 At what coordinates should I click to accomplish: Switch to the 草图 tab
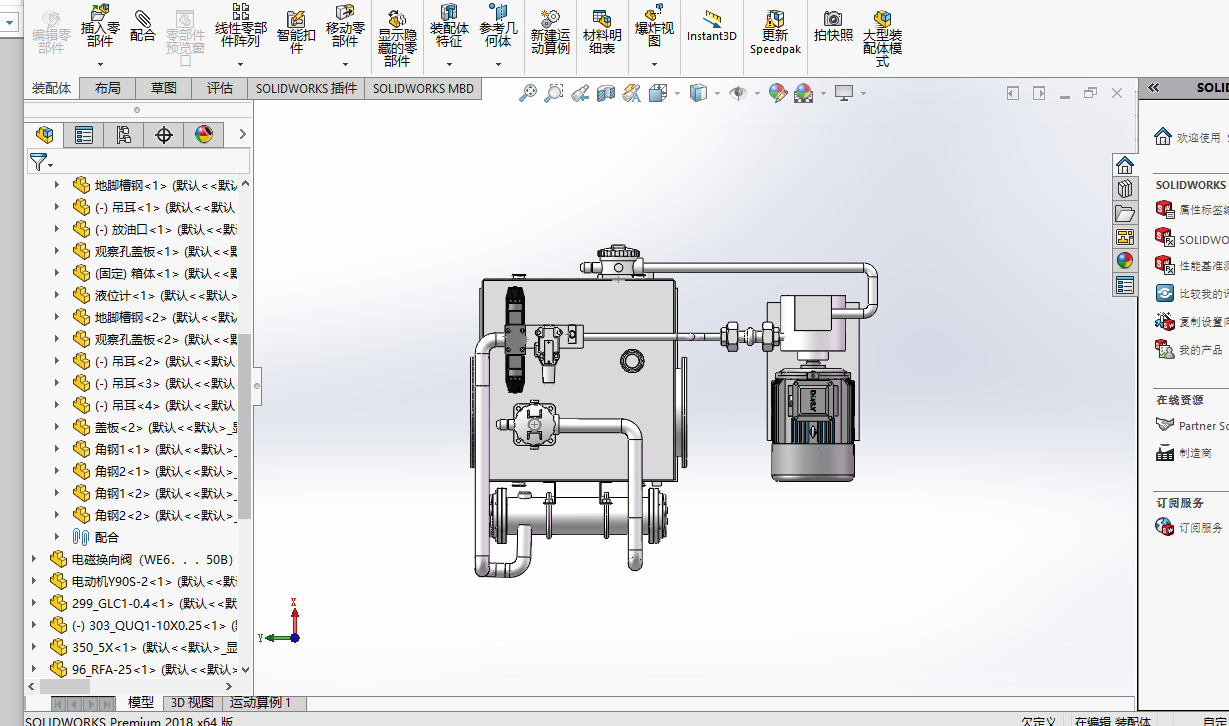point(164,88)
